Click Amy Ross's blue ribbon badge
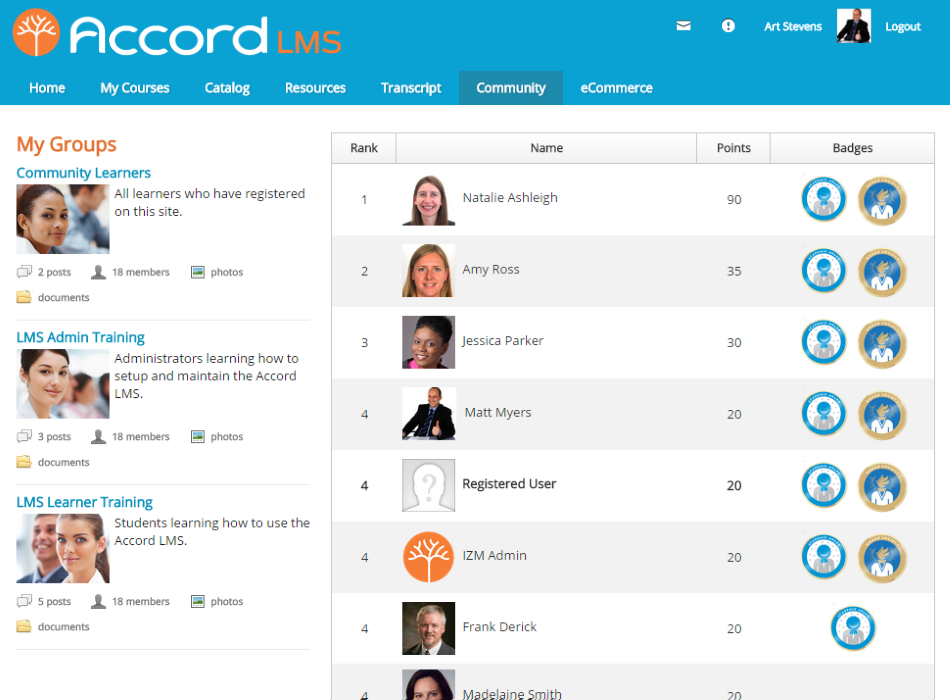This screenshot has height=700, width=950. [823, 270]
